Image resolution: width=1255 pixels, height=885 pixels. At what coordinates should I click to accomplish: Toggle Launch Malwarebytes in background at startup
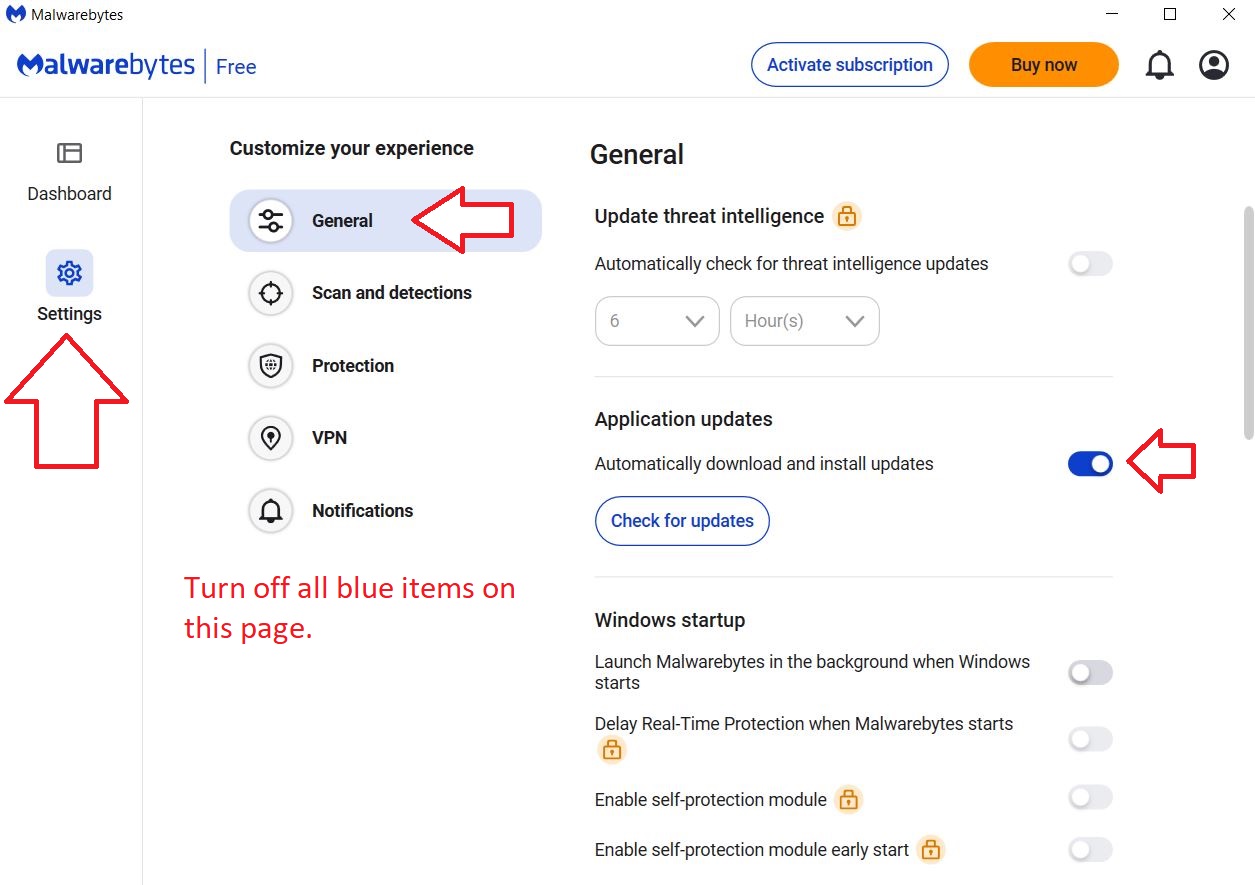coord(1090,673)
